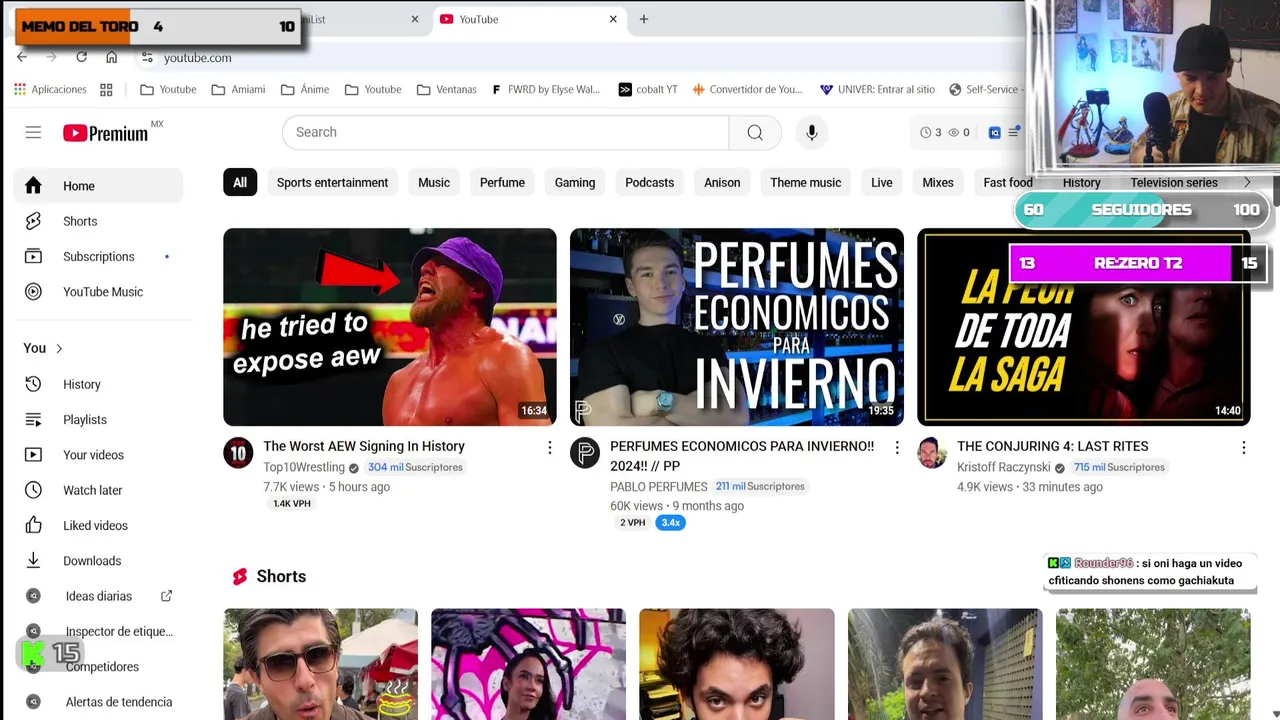Open Watch later in the sidebar
Viewport: 1280px width, 720px height.
[x=98, y=490]
